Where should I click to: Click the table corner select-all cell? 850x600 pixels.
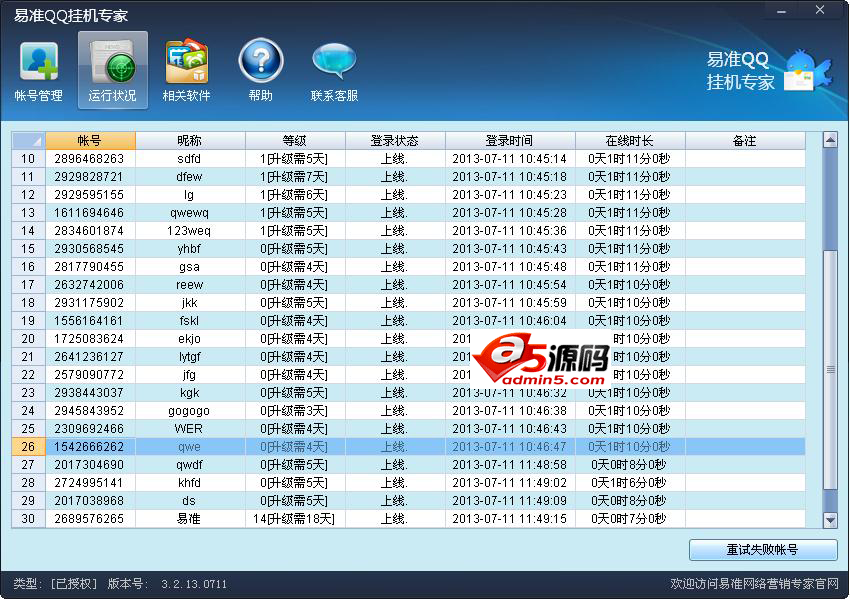tap(29, 141)
